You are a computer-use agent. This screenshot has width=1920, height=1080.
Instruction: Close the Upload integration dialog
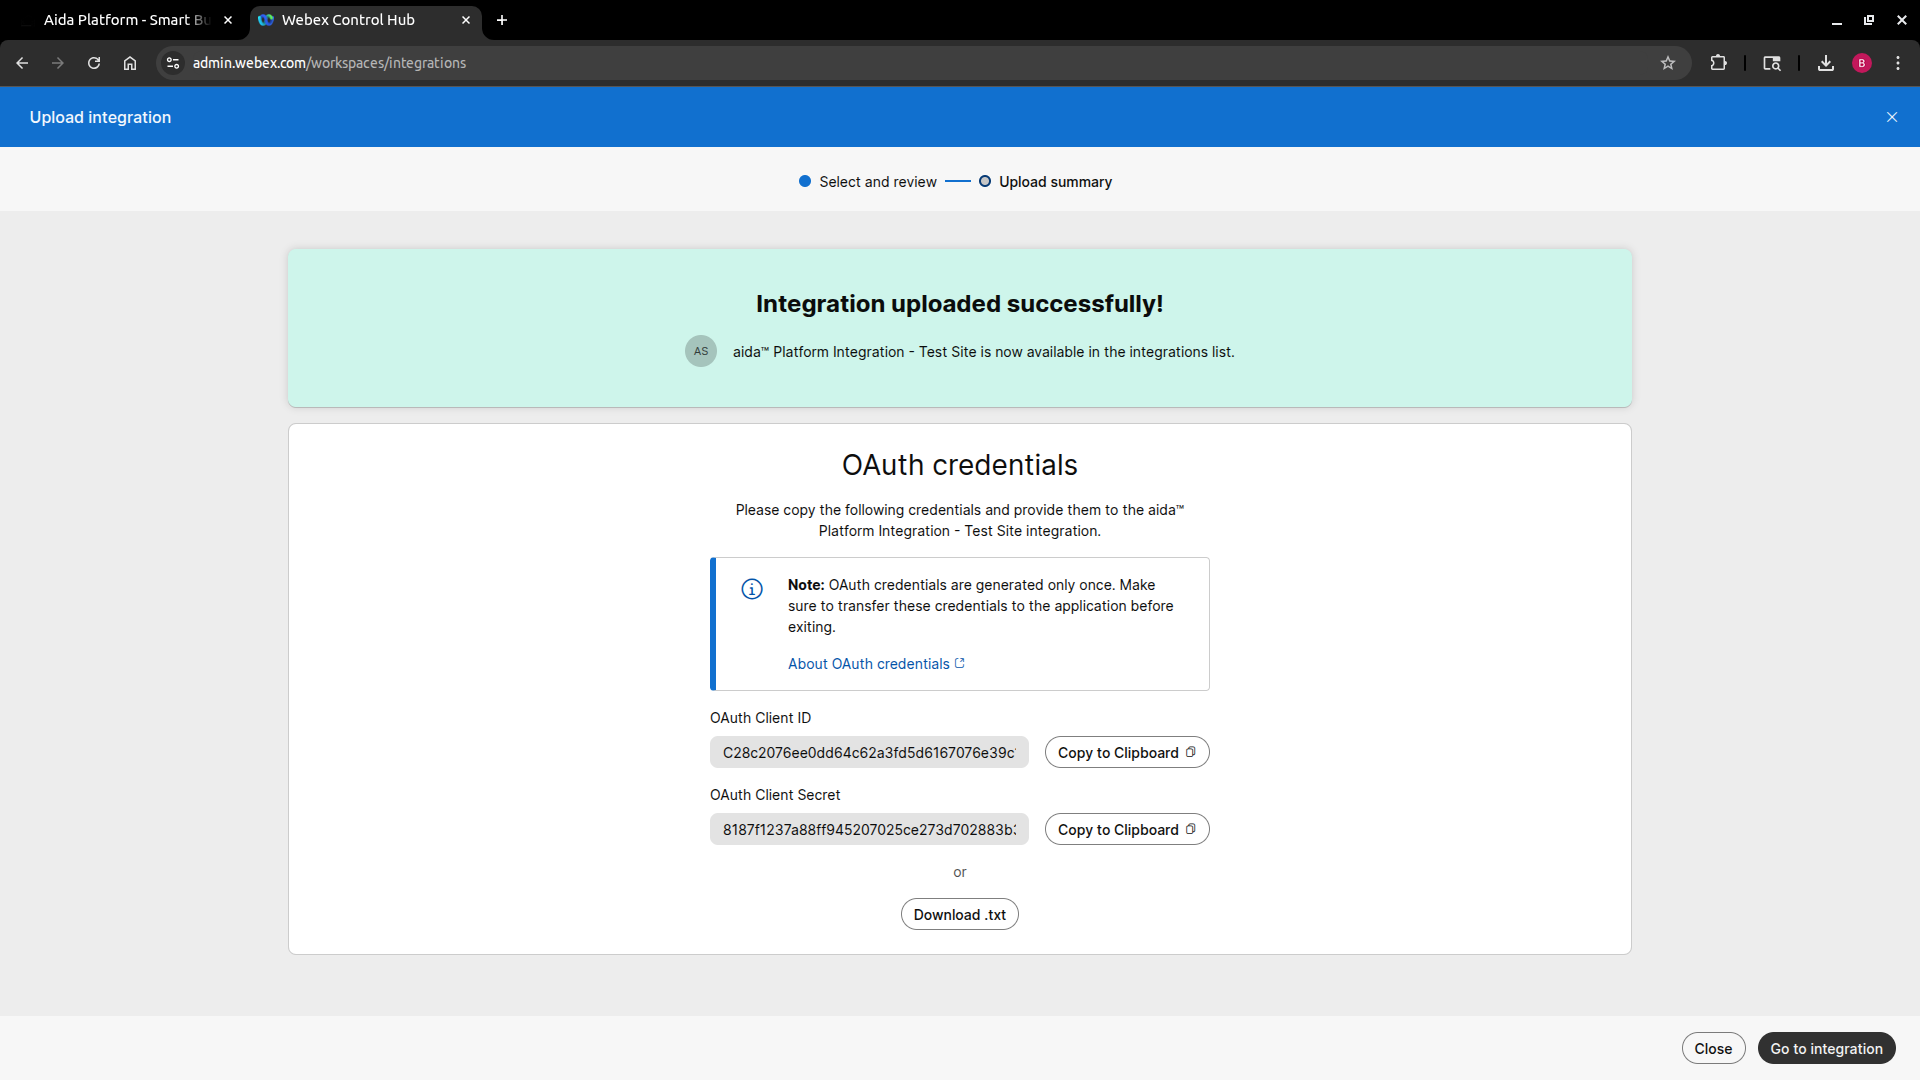point(1891,117)
